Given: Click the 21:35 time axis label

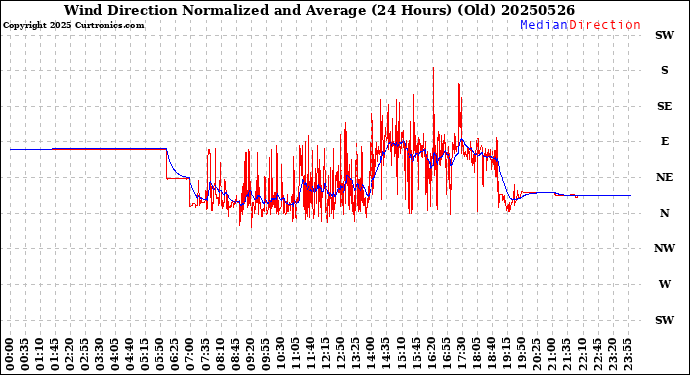Looking at the screenshot, I should 567,355.
